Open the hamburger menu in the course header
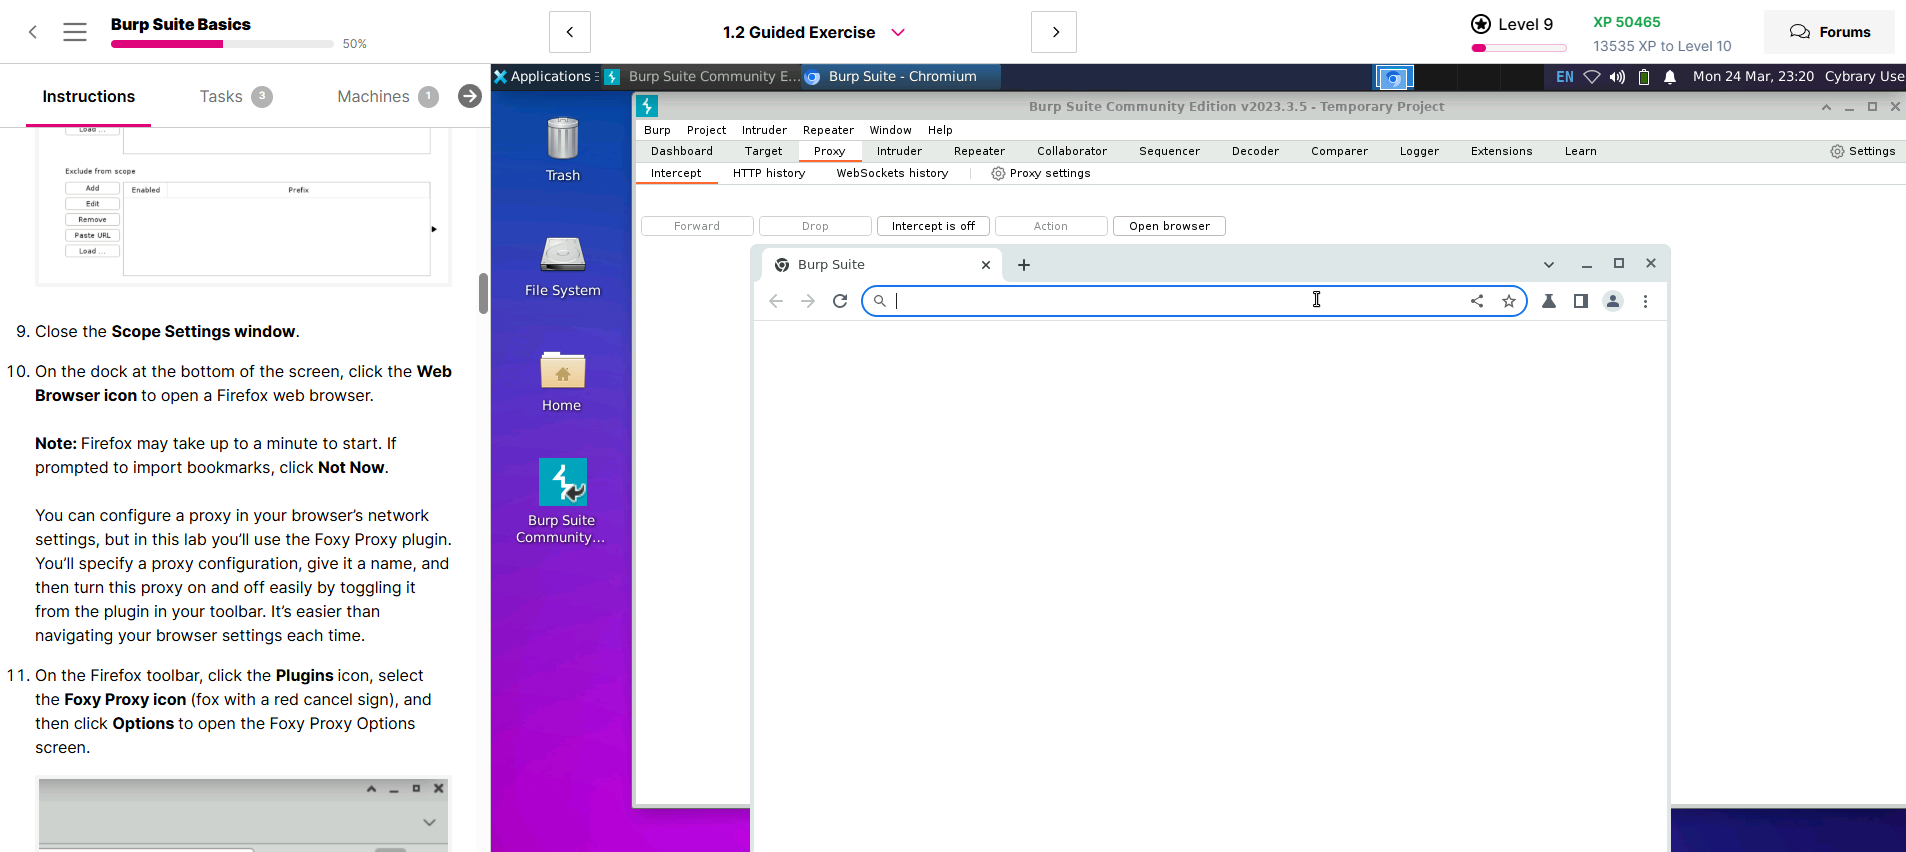Viewport: 1906px width, 852px height. pyautogui.click(x=75, y=32)
